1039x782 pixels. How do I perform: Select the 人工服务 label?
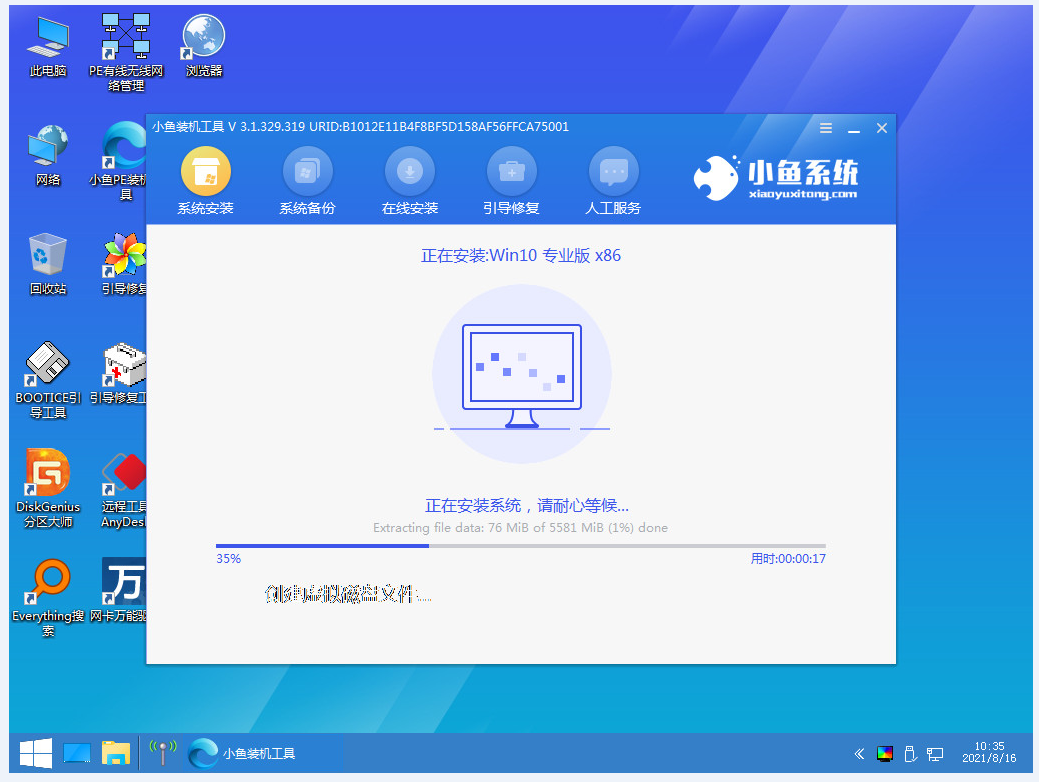(614, 208)
